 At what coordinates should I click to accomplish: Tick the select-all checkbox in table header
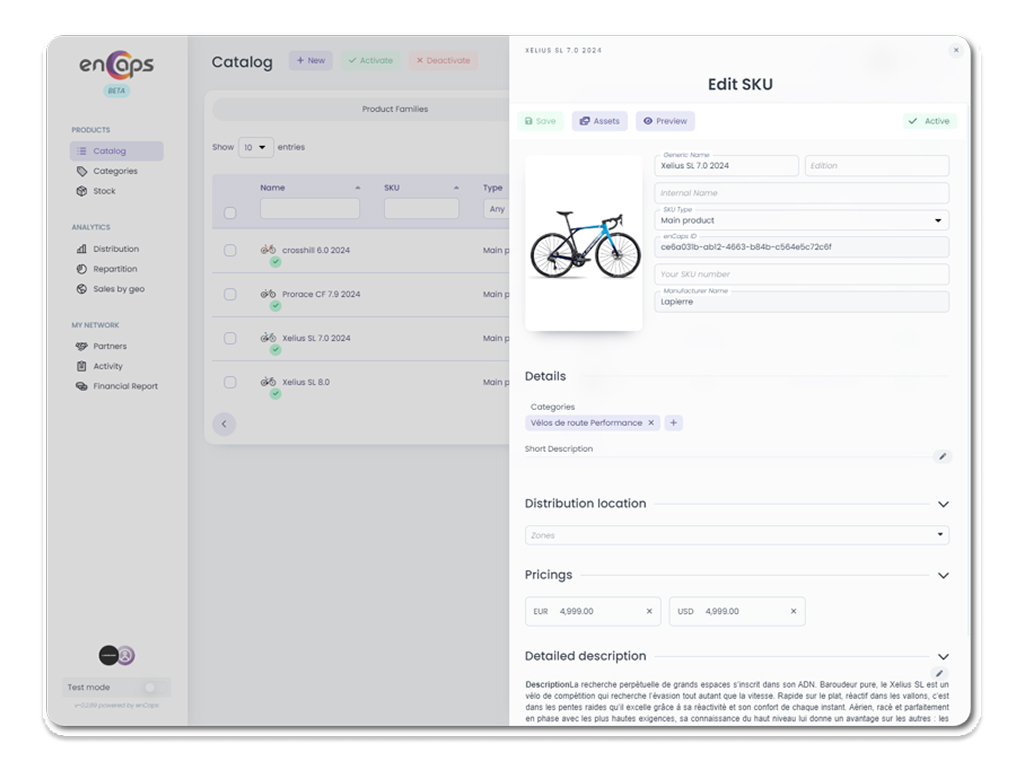[x=230, y=213]
